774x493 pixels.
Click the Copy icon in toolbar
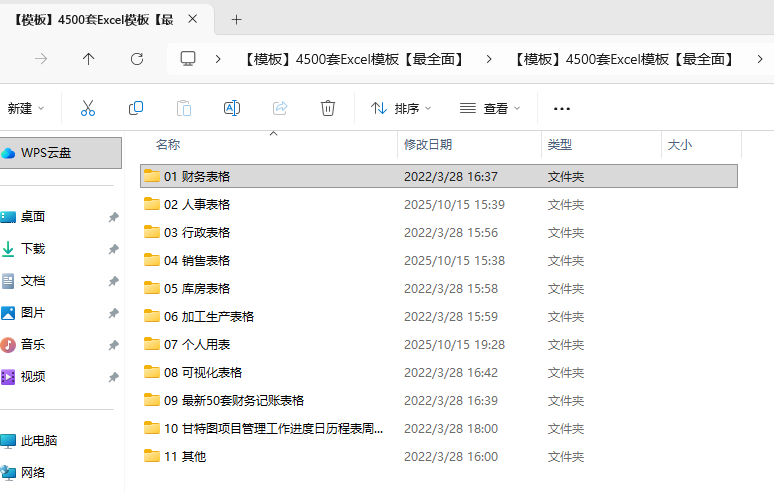(x=136, y=108)
